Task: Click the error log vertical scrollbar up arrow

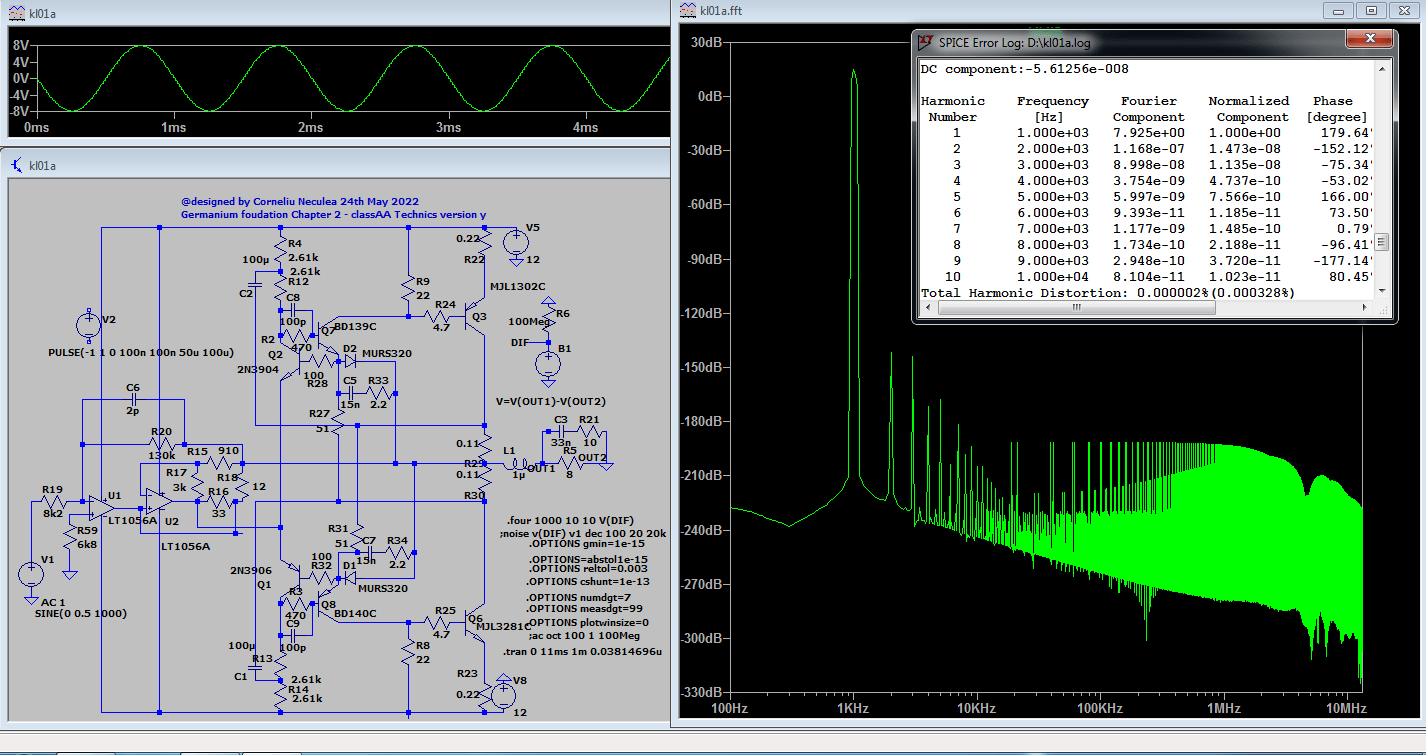Action: tap(1381, 68)
